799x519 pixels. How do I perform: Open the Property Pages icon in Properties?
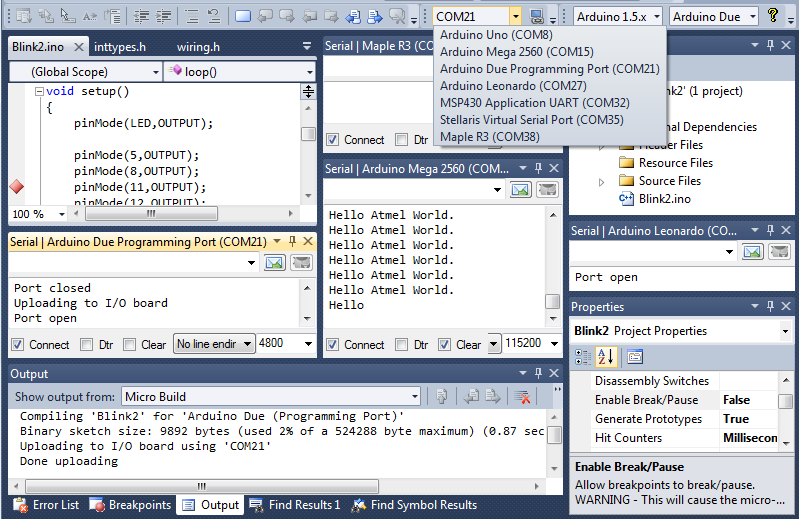click(635, 357)
